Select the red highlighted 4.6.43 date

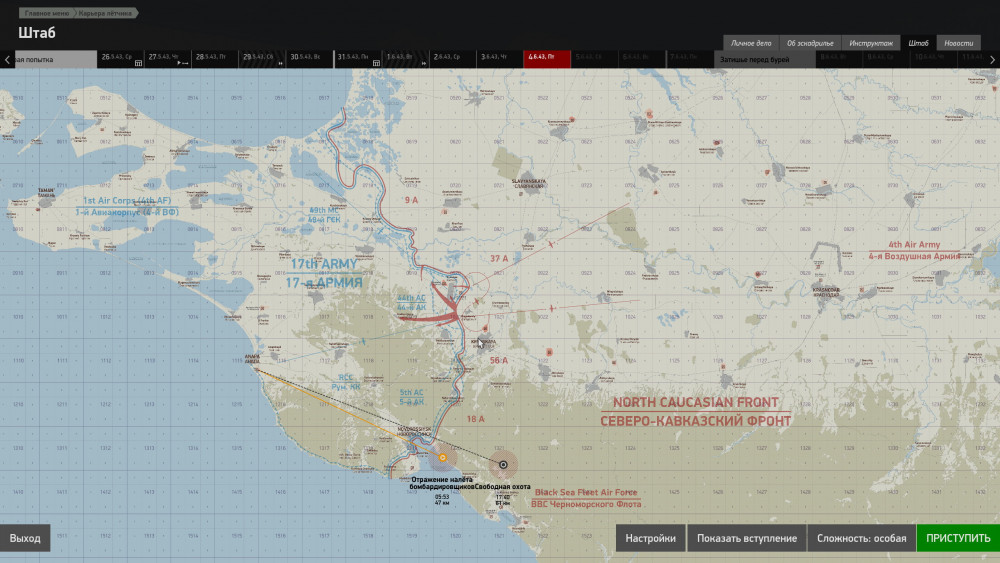[x=546, y=58]
